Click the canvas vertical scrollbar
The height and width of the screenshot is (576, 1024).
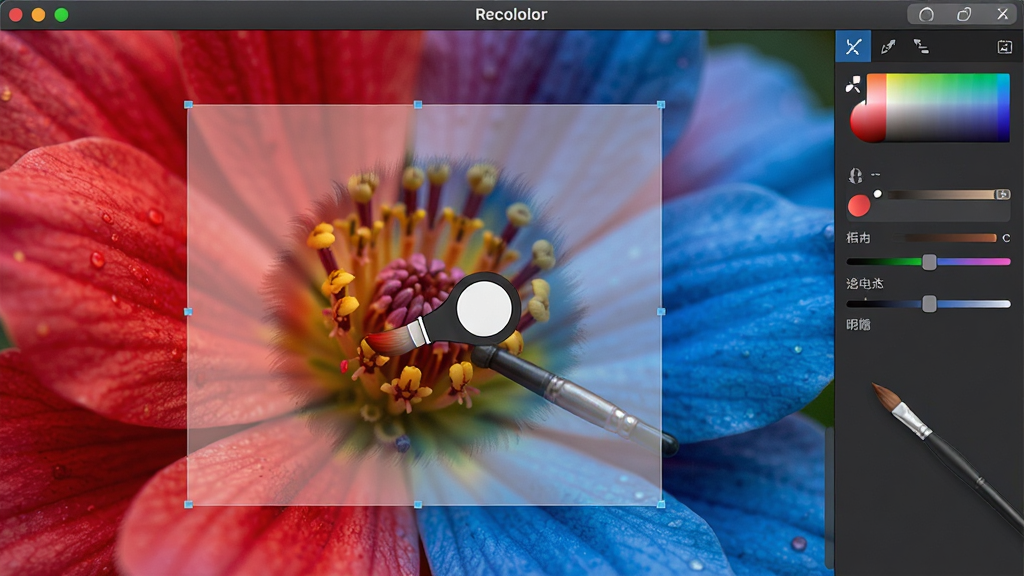tap(829, 496)
